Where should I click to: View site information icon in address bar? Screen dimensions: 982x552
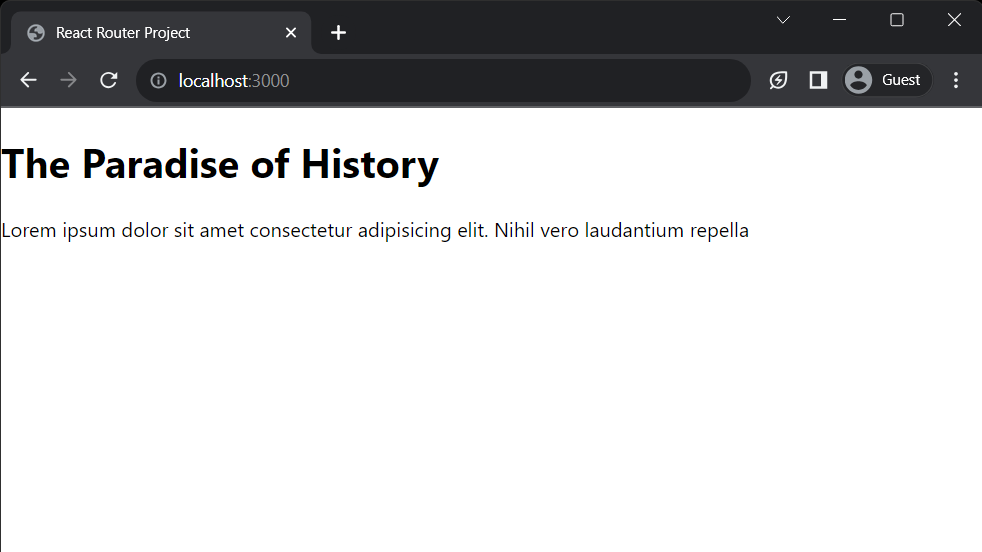(158, 81)
